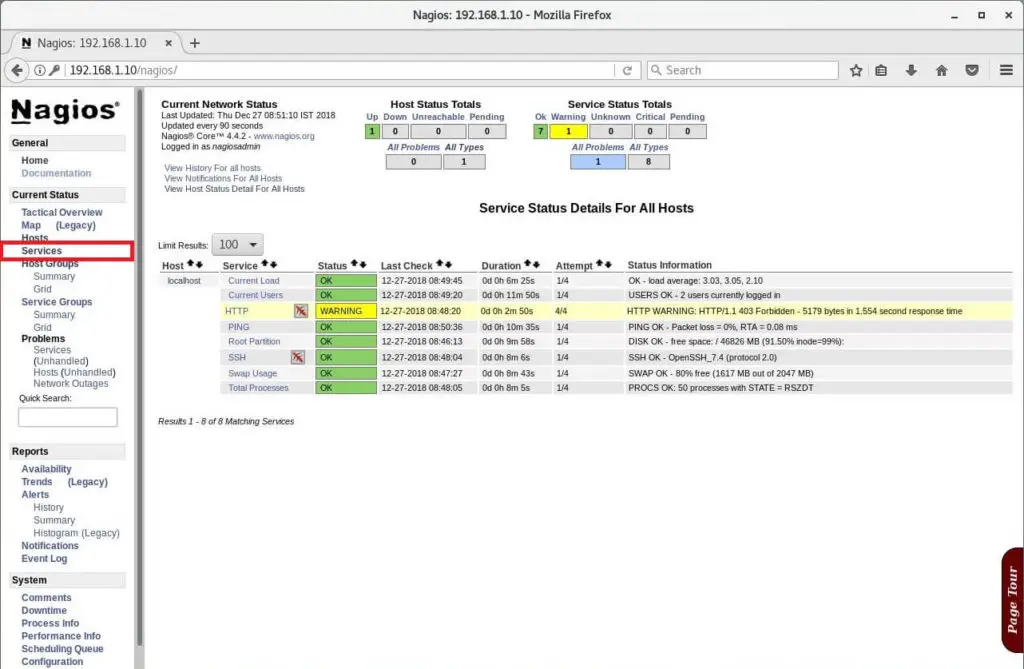Image resolution: width=1024 pixels, height=669 pixels.
Task: Open Event Log in sidebar
Action: 44,559
